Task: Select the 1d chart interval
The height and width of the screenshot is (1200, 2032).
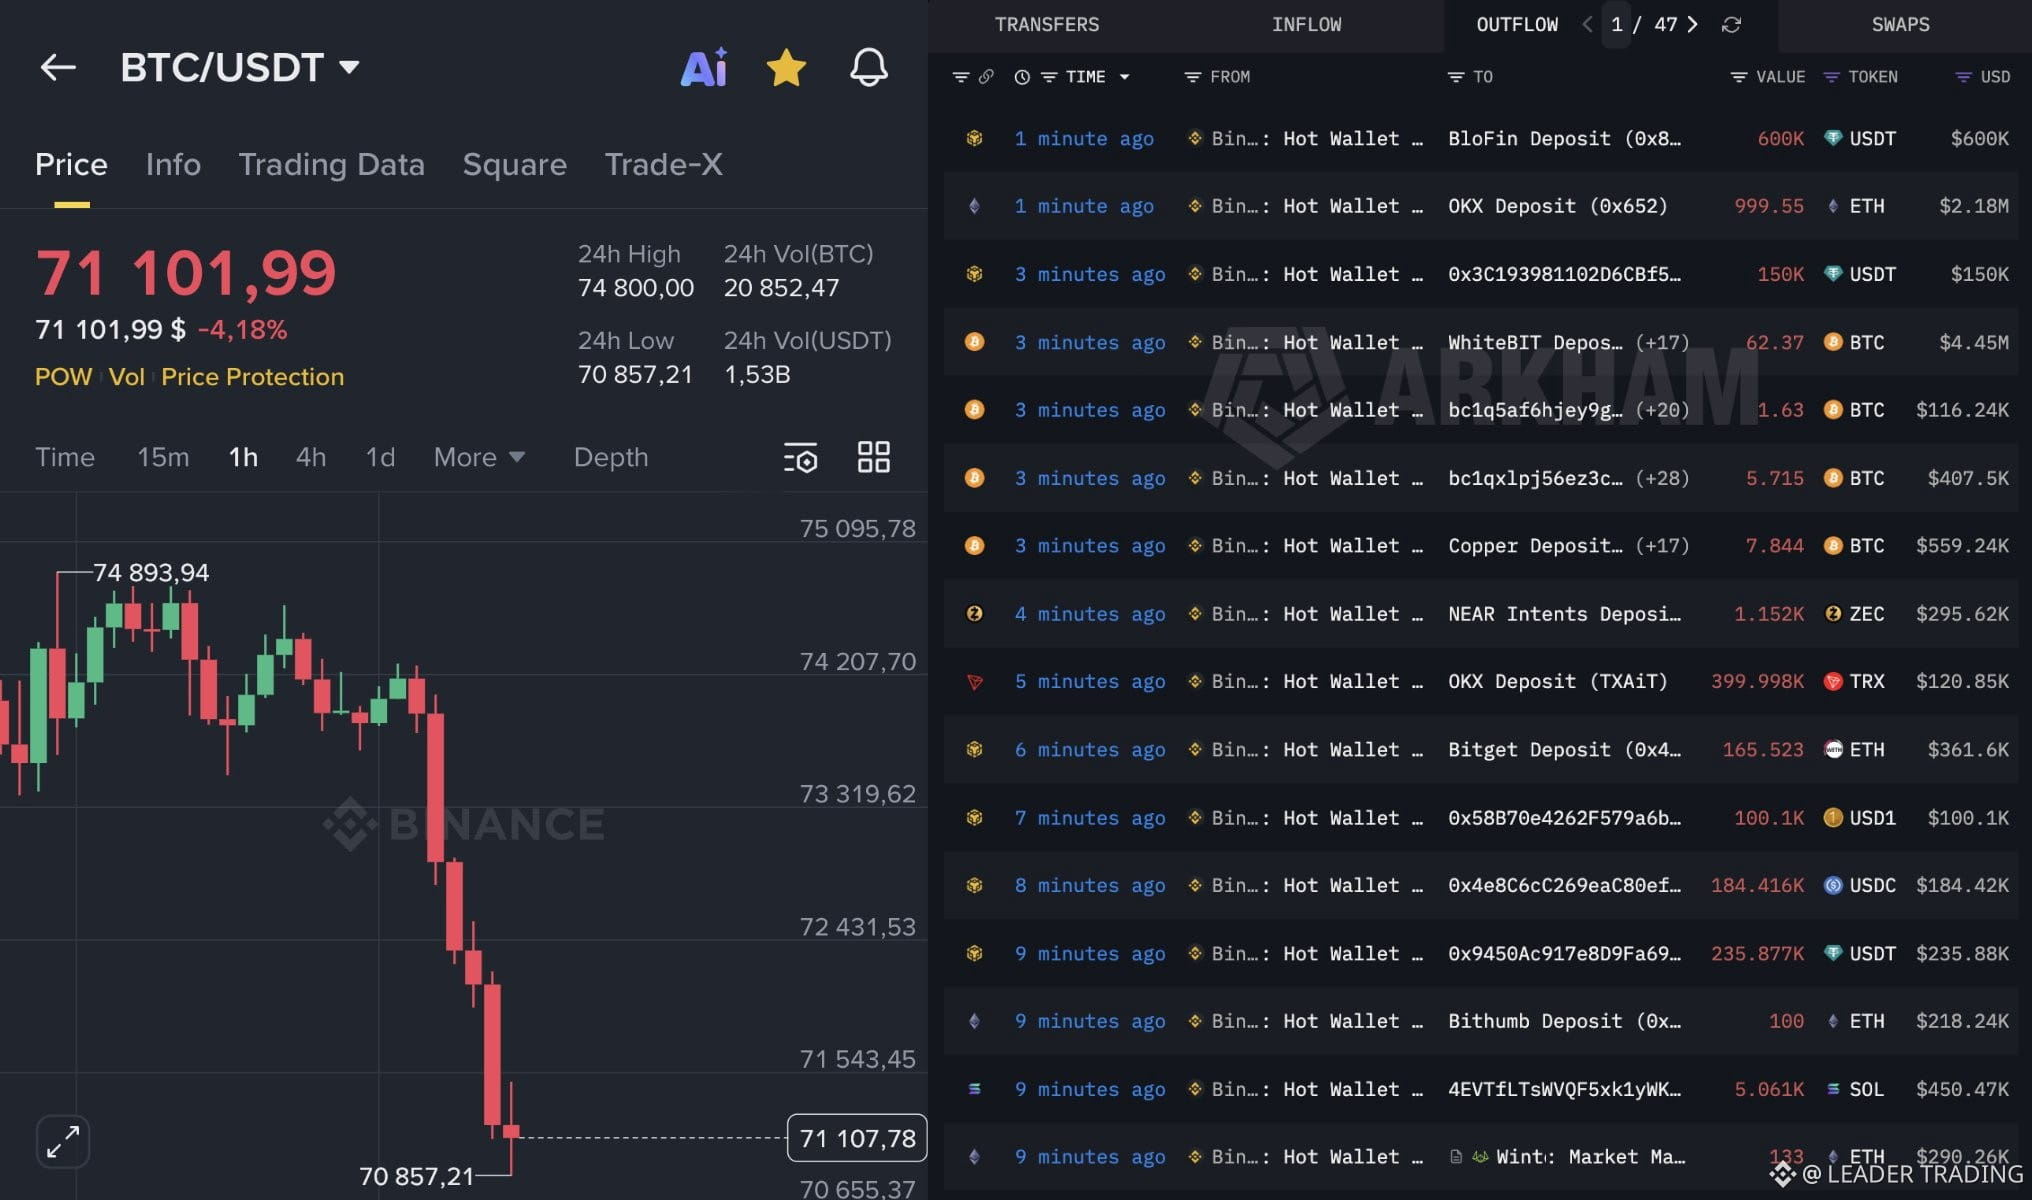Action: click(x=380, y=457)
